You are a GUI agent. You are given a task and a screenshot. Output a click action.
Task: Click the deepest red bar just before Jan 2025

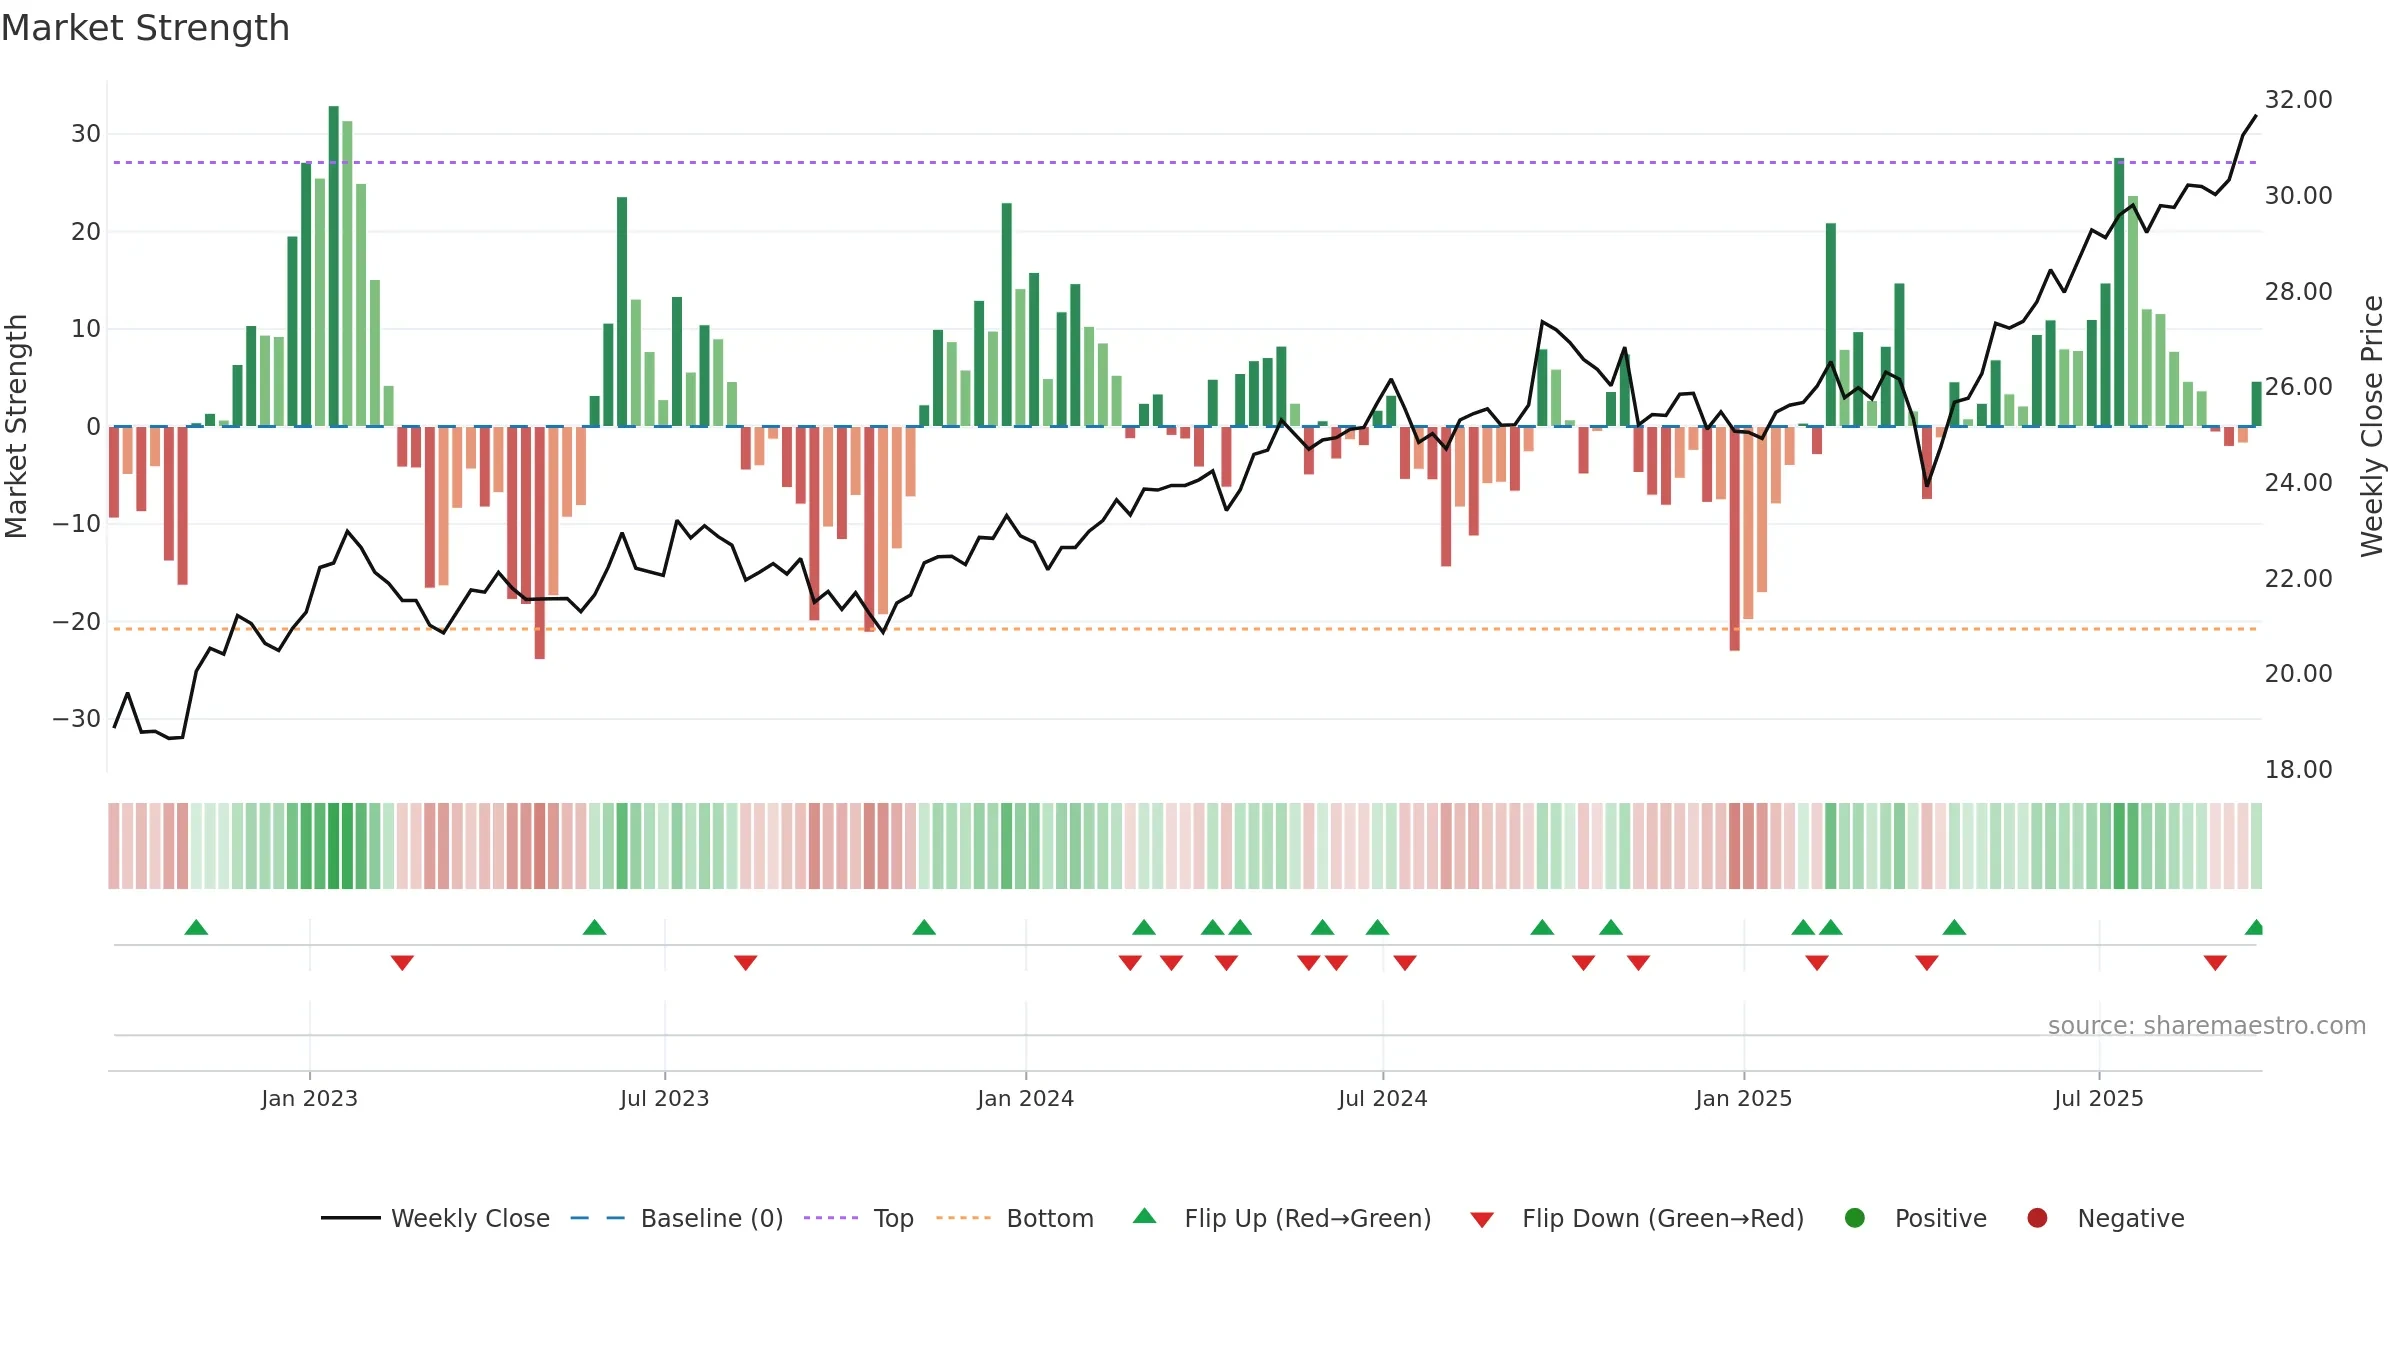tap(1734, 538)
